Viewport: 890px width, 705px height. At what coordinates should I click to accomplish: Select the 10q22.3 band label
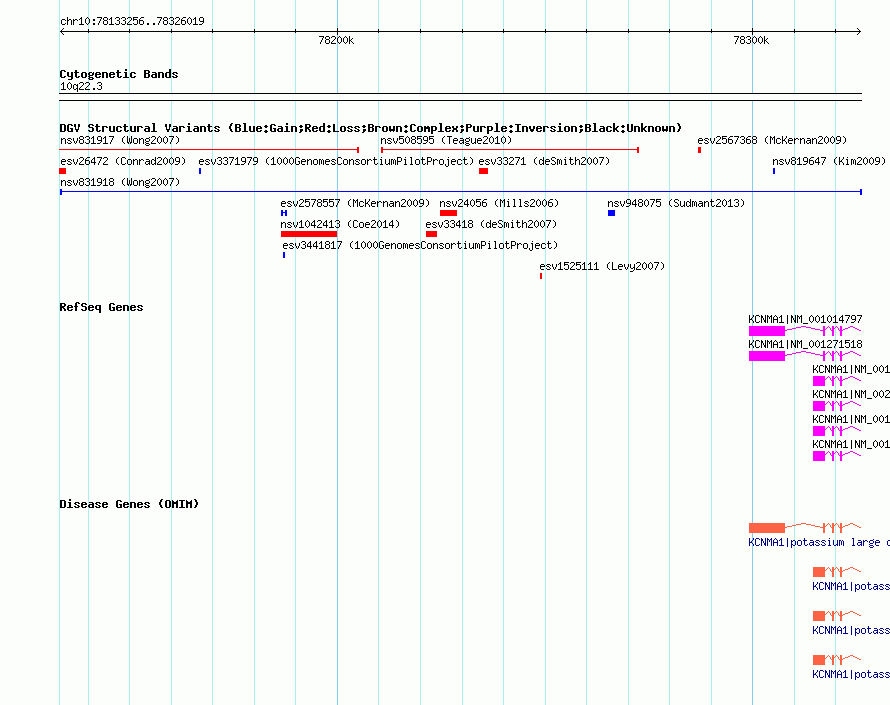tap(81, 86)
